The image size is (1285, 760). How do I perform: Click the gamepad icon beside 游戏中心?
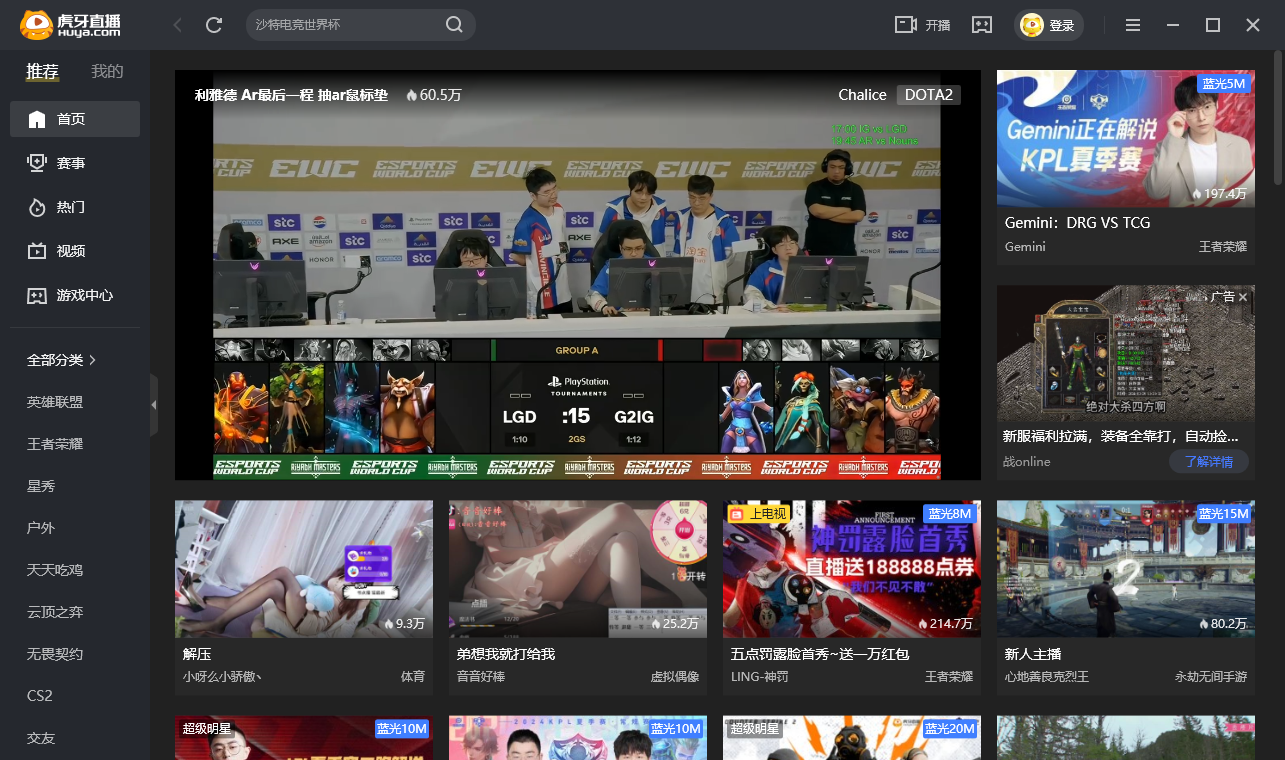[x=37, y=295]
